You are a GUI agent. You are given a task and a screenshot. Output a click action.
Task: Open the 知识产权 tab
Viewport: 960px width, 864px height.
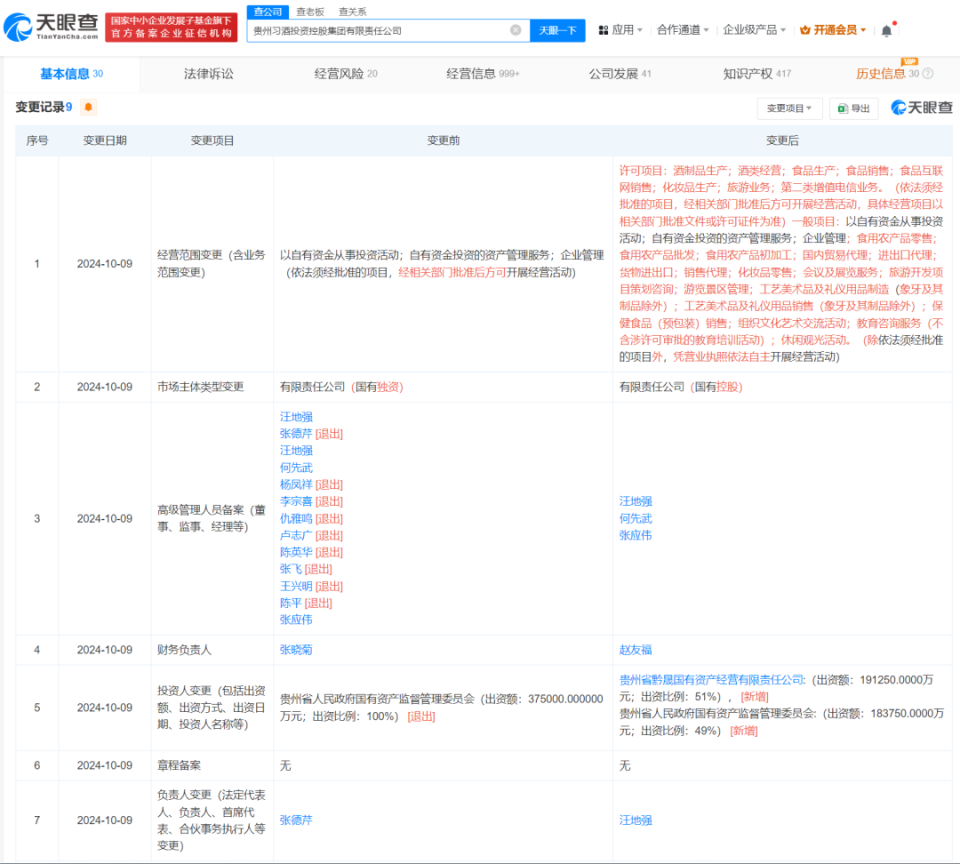point(757,74)
